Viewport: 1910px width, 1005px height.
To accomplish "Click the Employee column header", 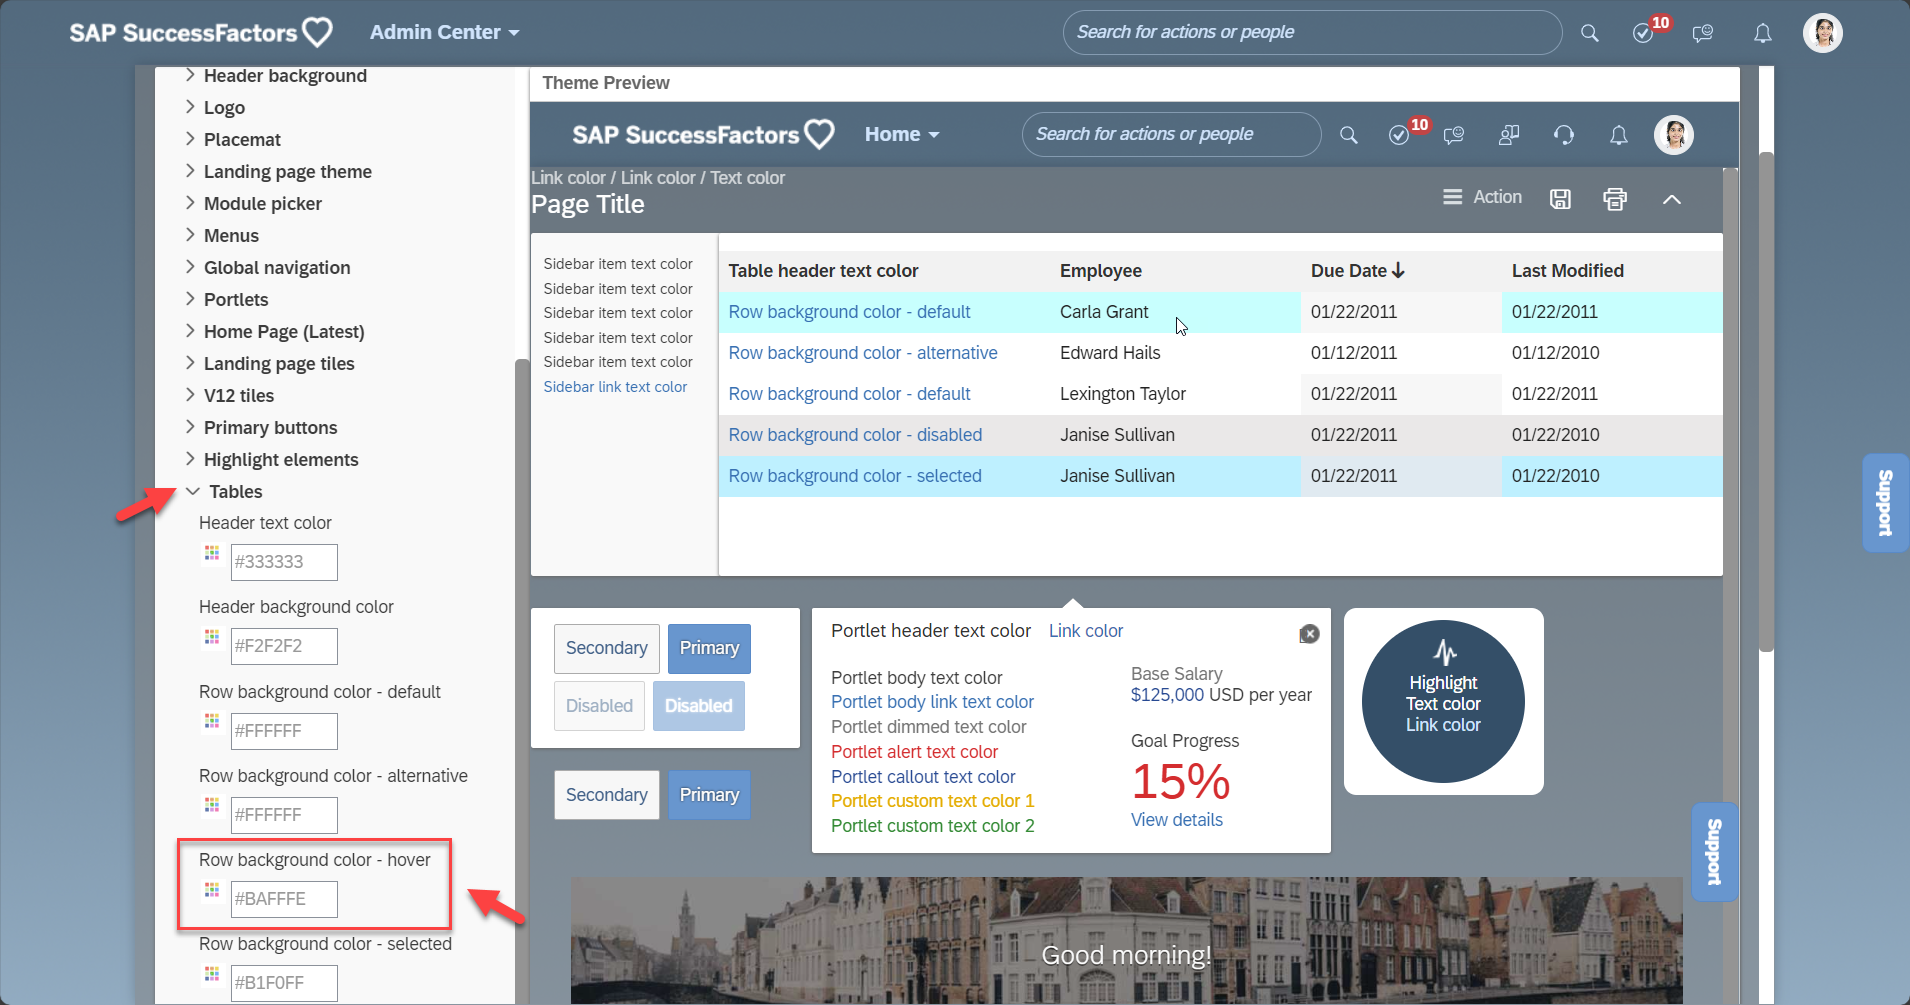I will click(1100, 271).
